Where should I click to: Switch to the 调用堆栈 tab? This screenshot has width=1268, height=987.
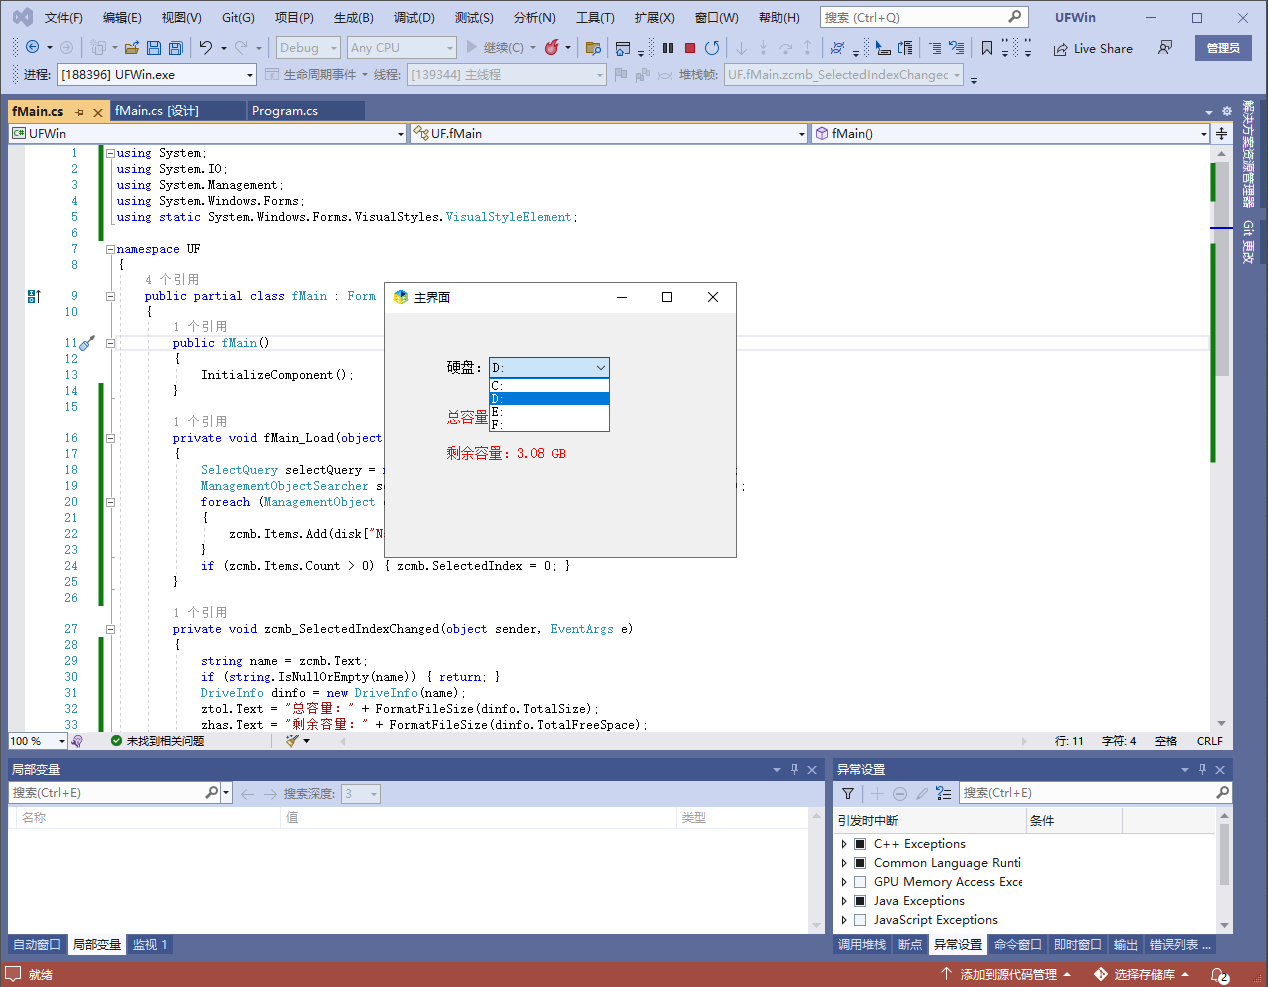coord(862,944)
